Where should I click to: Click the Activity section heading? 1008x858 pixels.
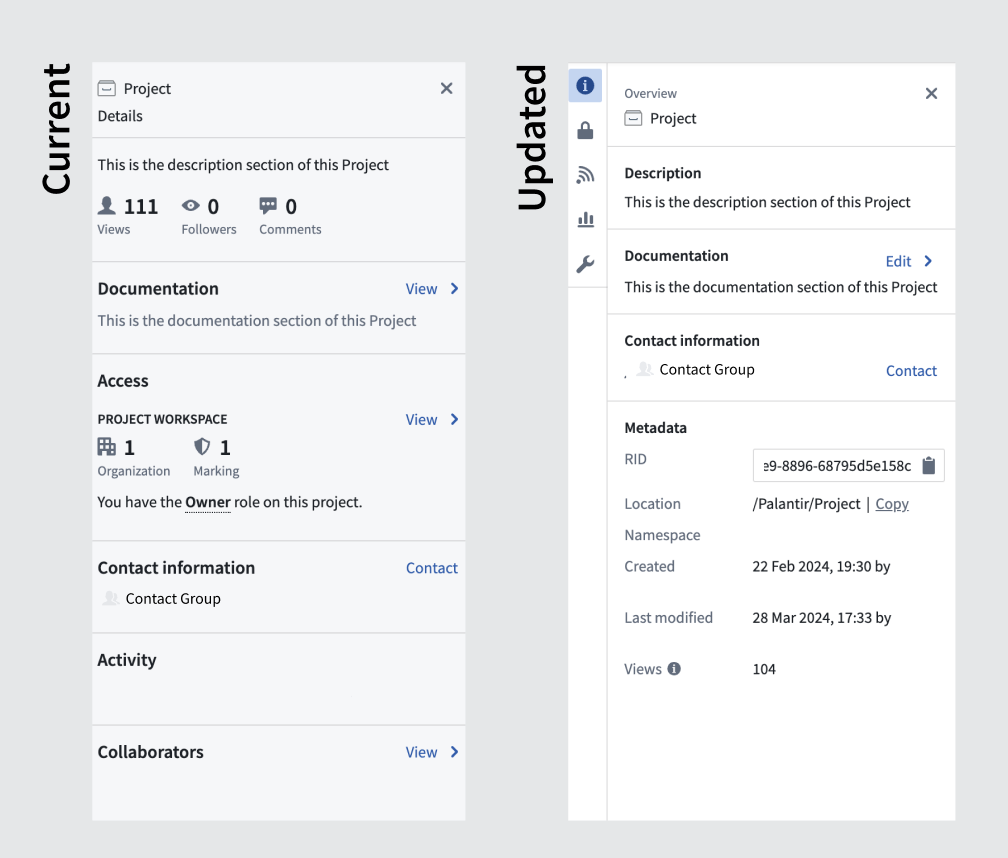tap(127, 660)
